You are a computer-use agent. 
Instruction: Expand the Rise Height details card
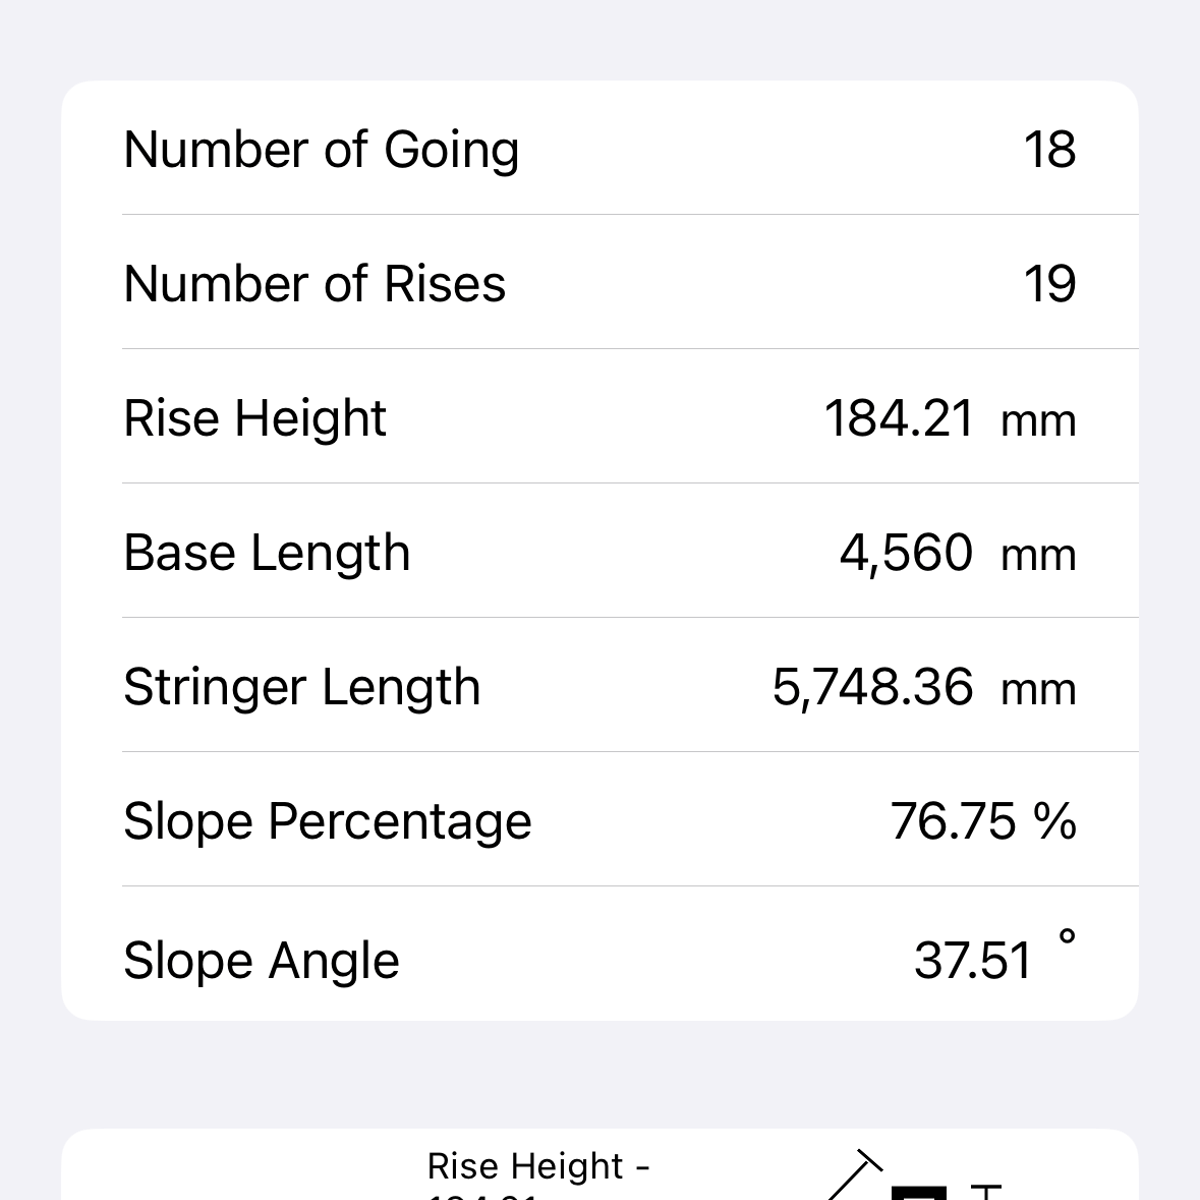tap(600, 417)
